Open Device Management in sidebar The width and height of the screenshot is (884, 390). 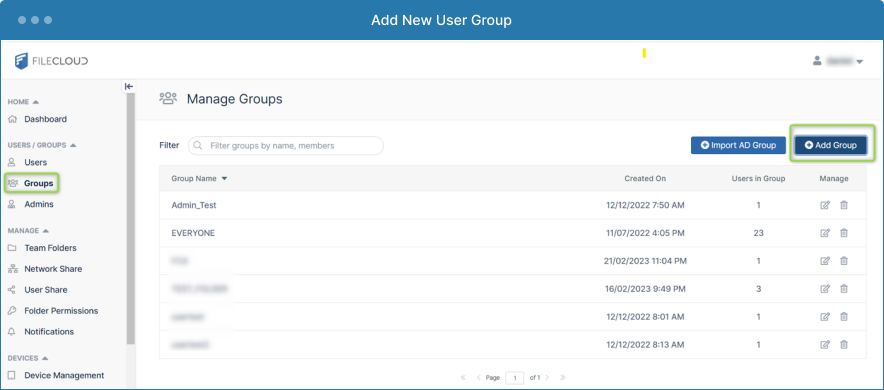pos(64,375)
